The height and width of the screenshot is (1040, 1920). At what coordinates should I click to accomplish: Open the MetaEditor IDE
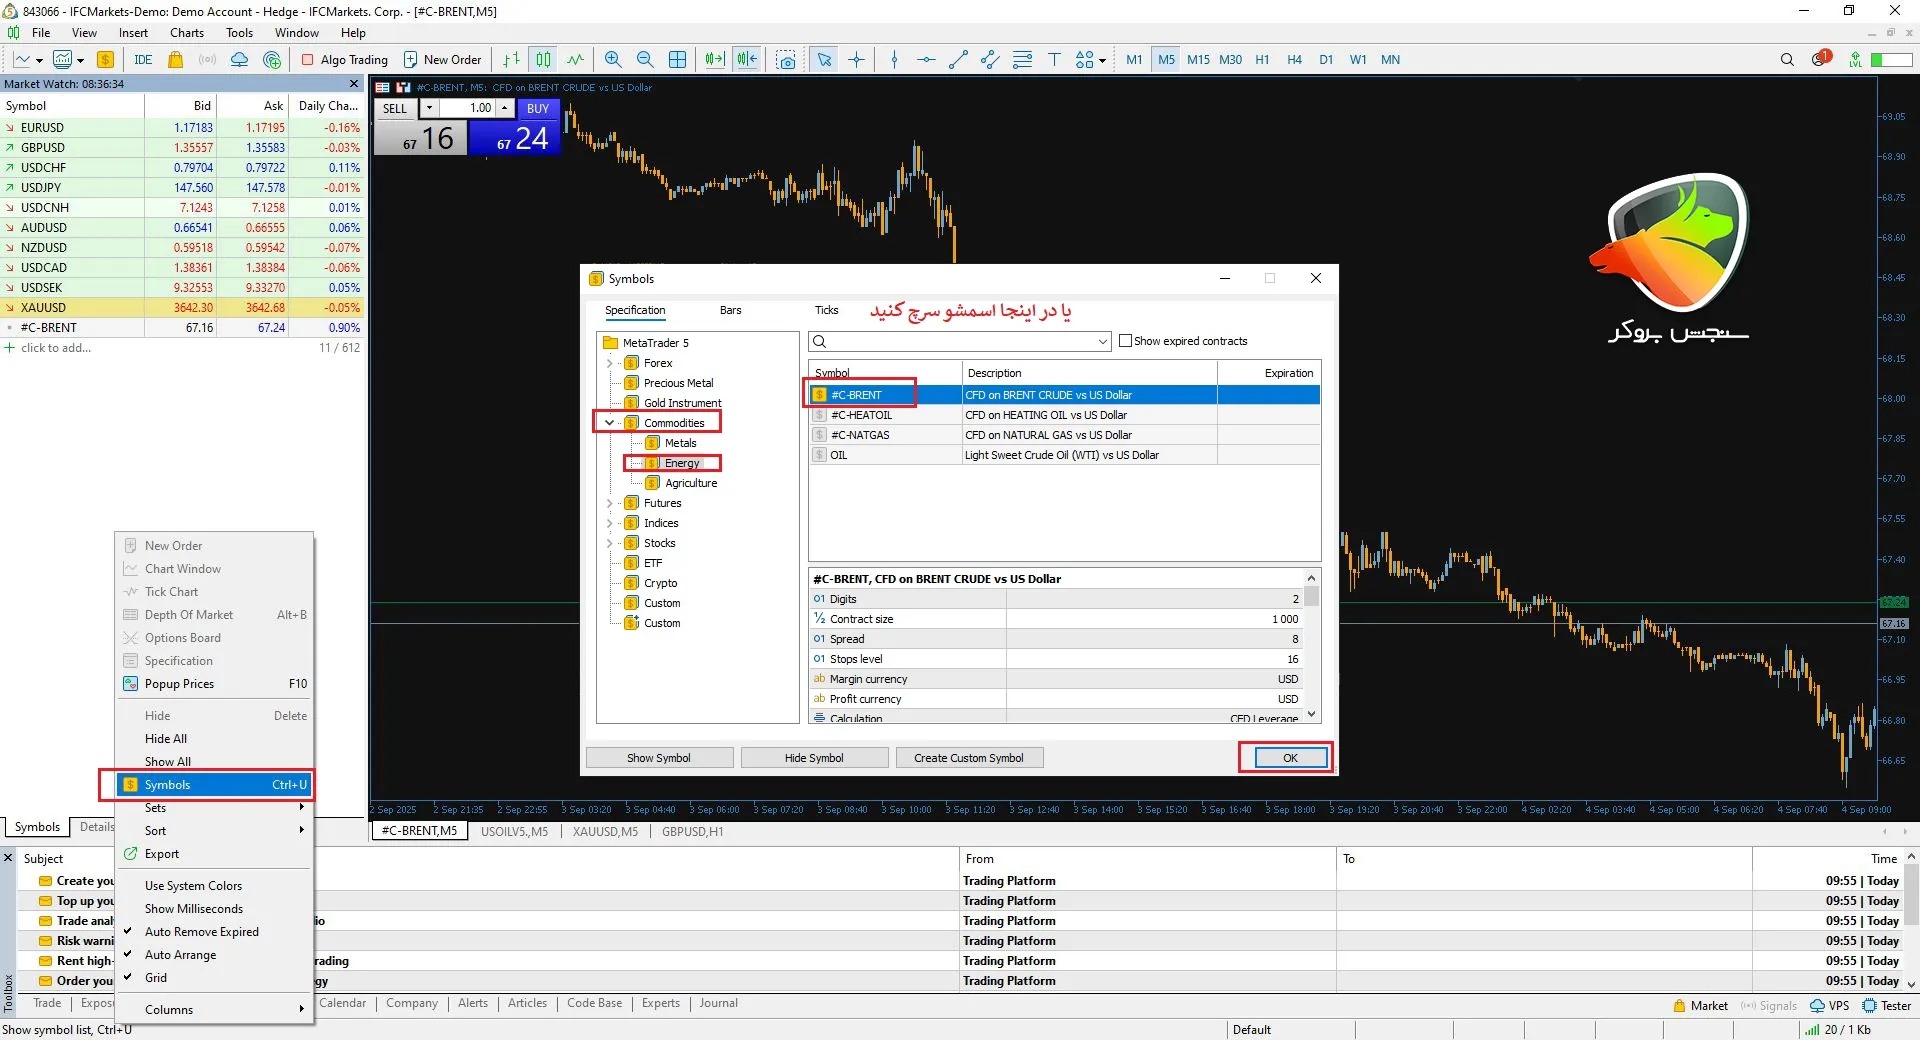coord(143,60)
